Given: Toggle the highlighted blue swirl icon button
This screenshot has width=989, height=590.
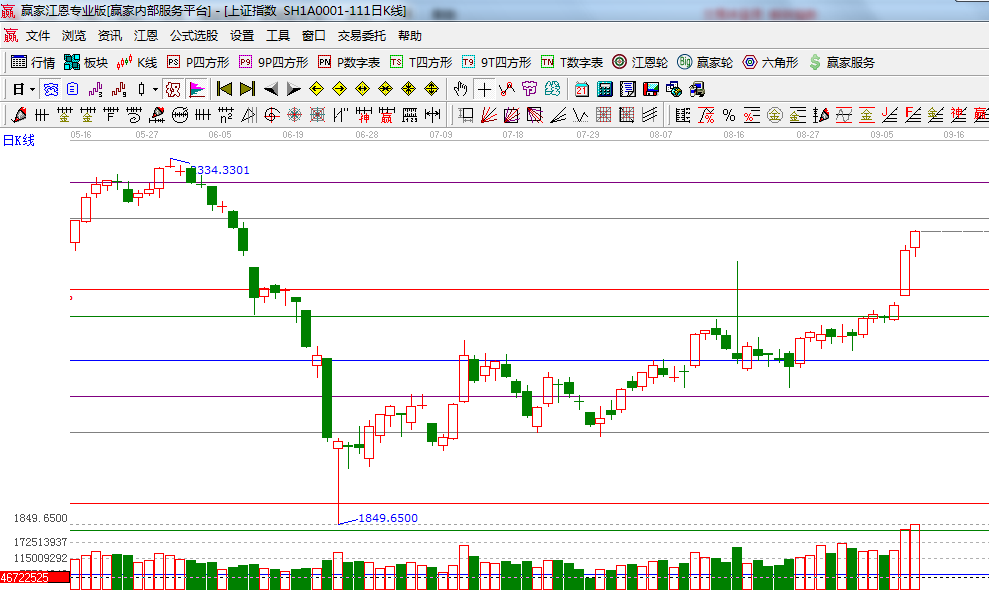Looking at the screenshot, I should [x=49, y=89].
